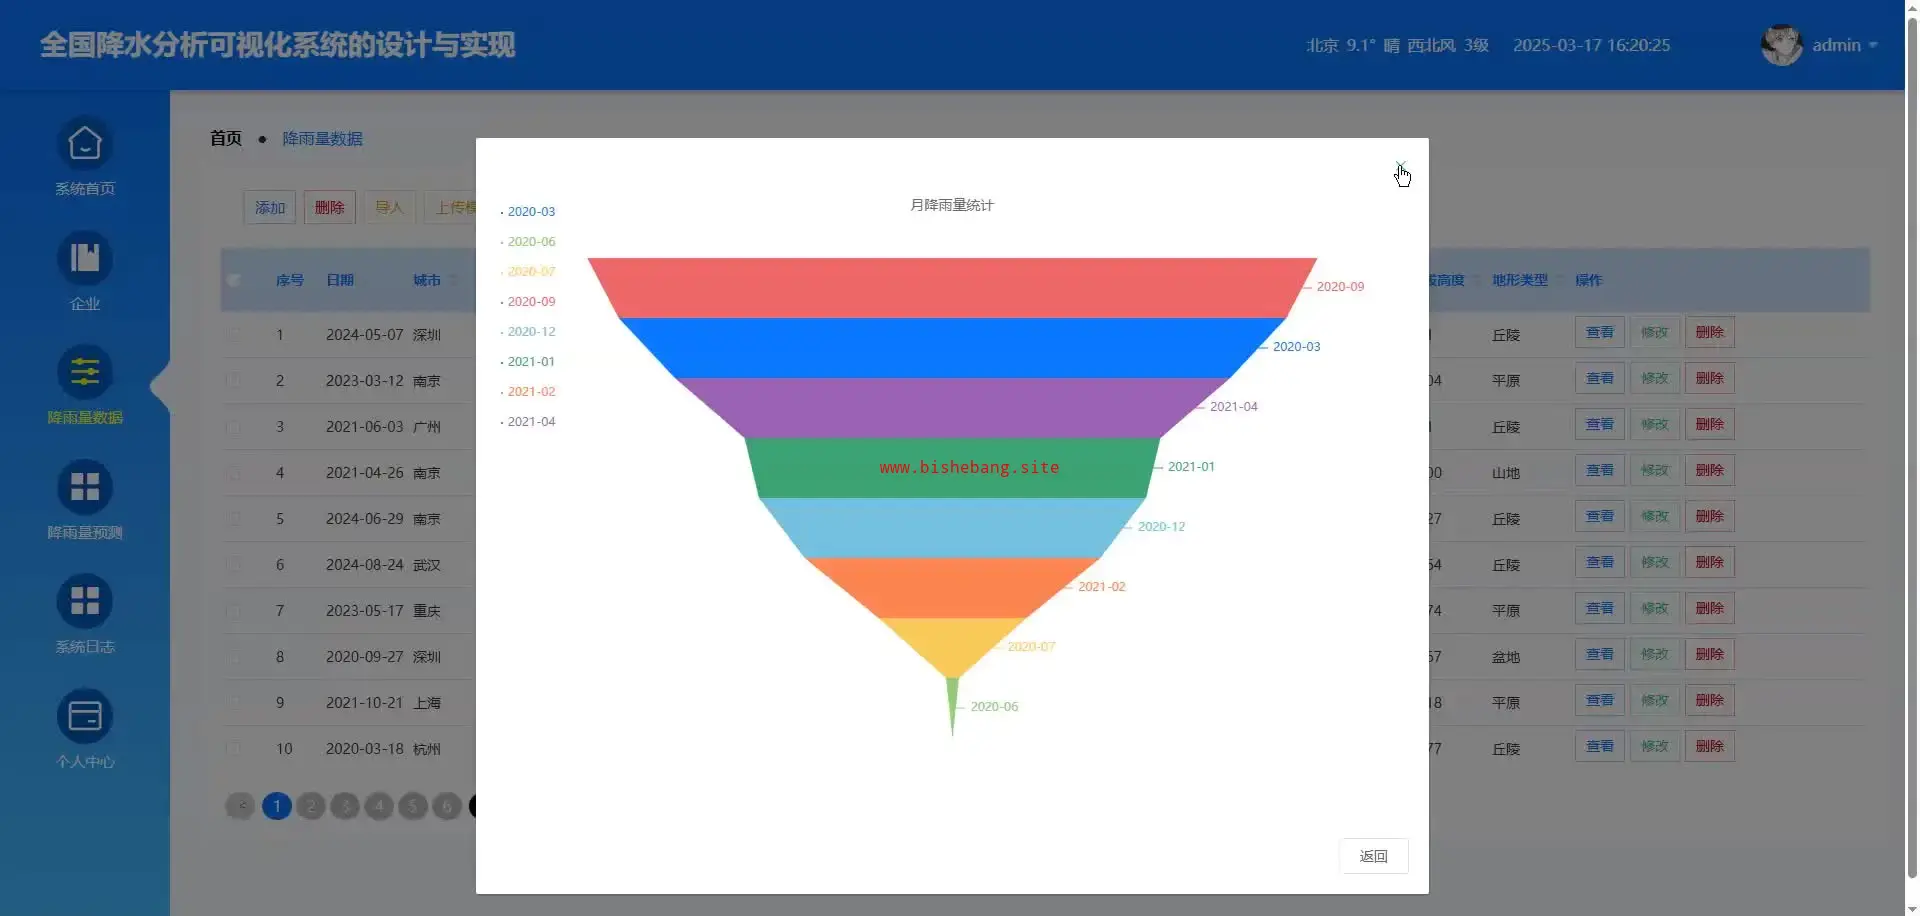Click the date 2024-05-07 cell
The height and width of the screenshot is (916, 1920).
pos(364,335)
